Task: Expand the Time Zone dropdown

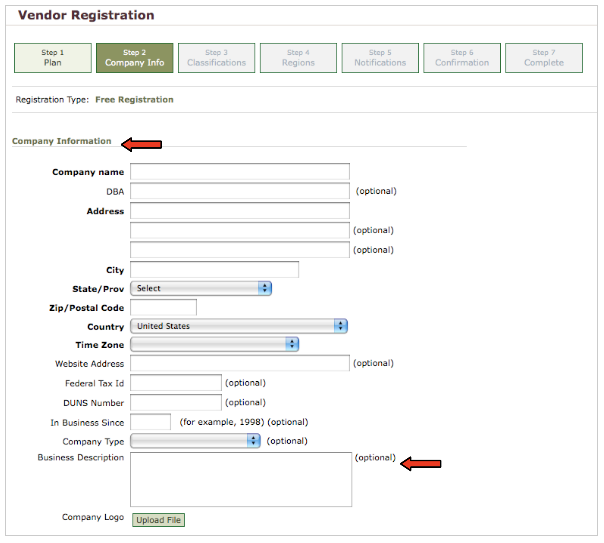Action: 214,344
